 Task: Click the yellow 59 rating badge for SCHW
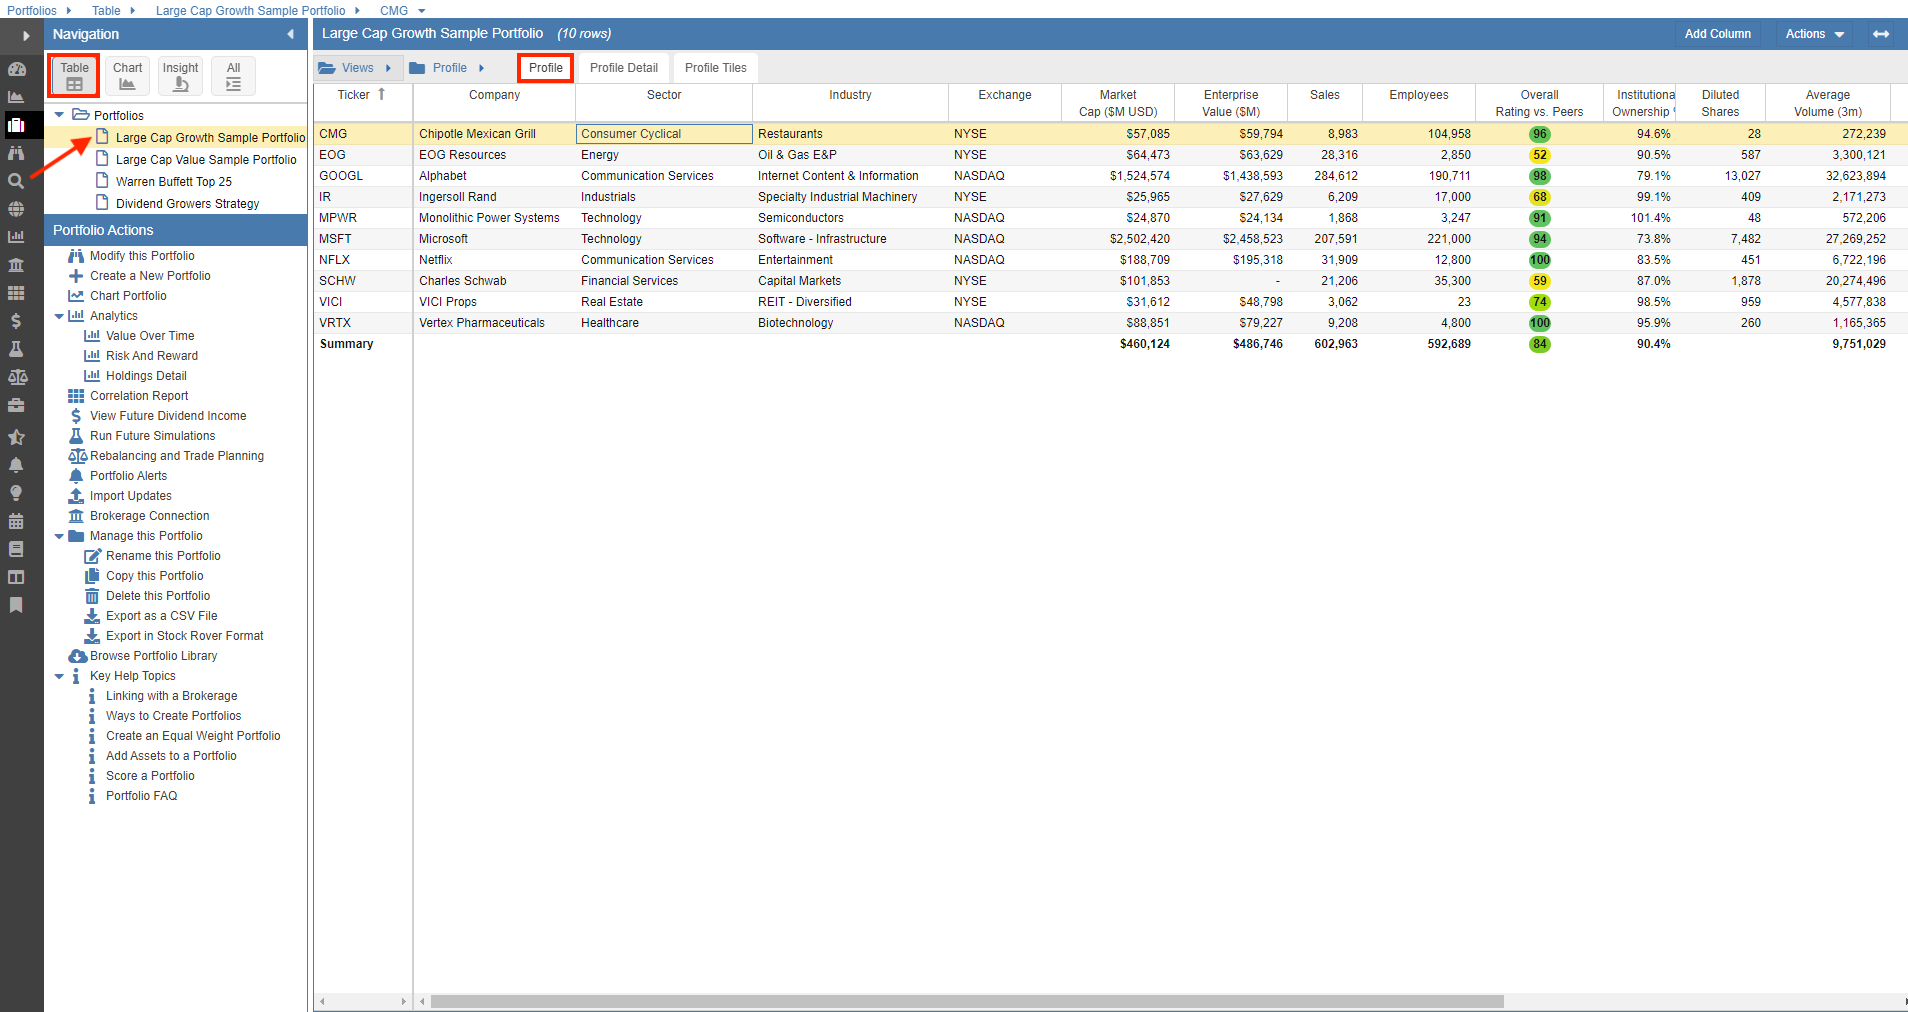click(1540, 281)
